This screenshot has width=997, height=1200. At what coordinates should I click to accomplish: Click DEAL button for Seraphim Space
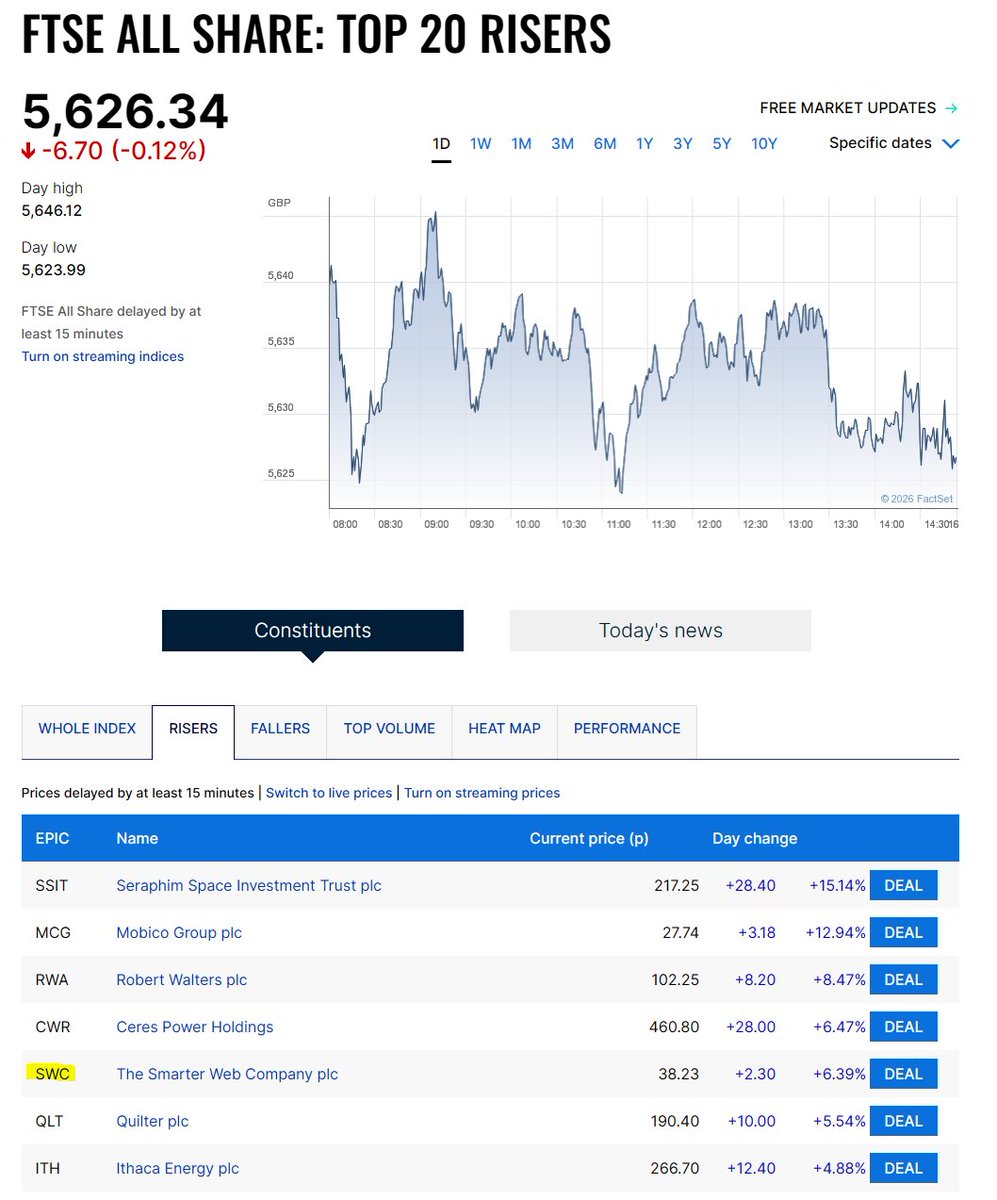point(903,886)
